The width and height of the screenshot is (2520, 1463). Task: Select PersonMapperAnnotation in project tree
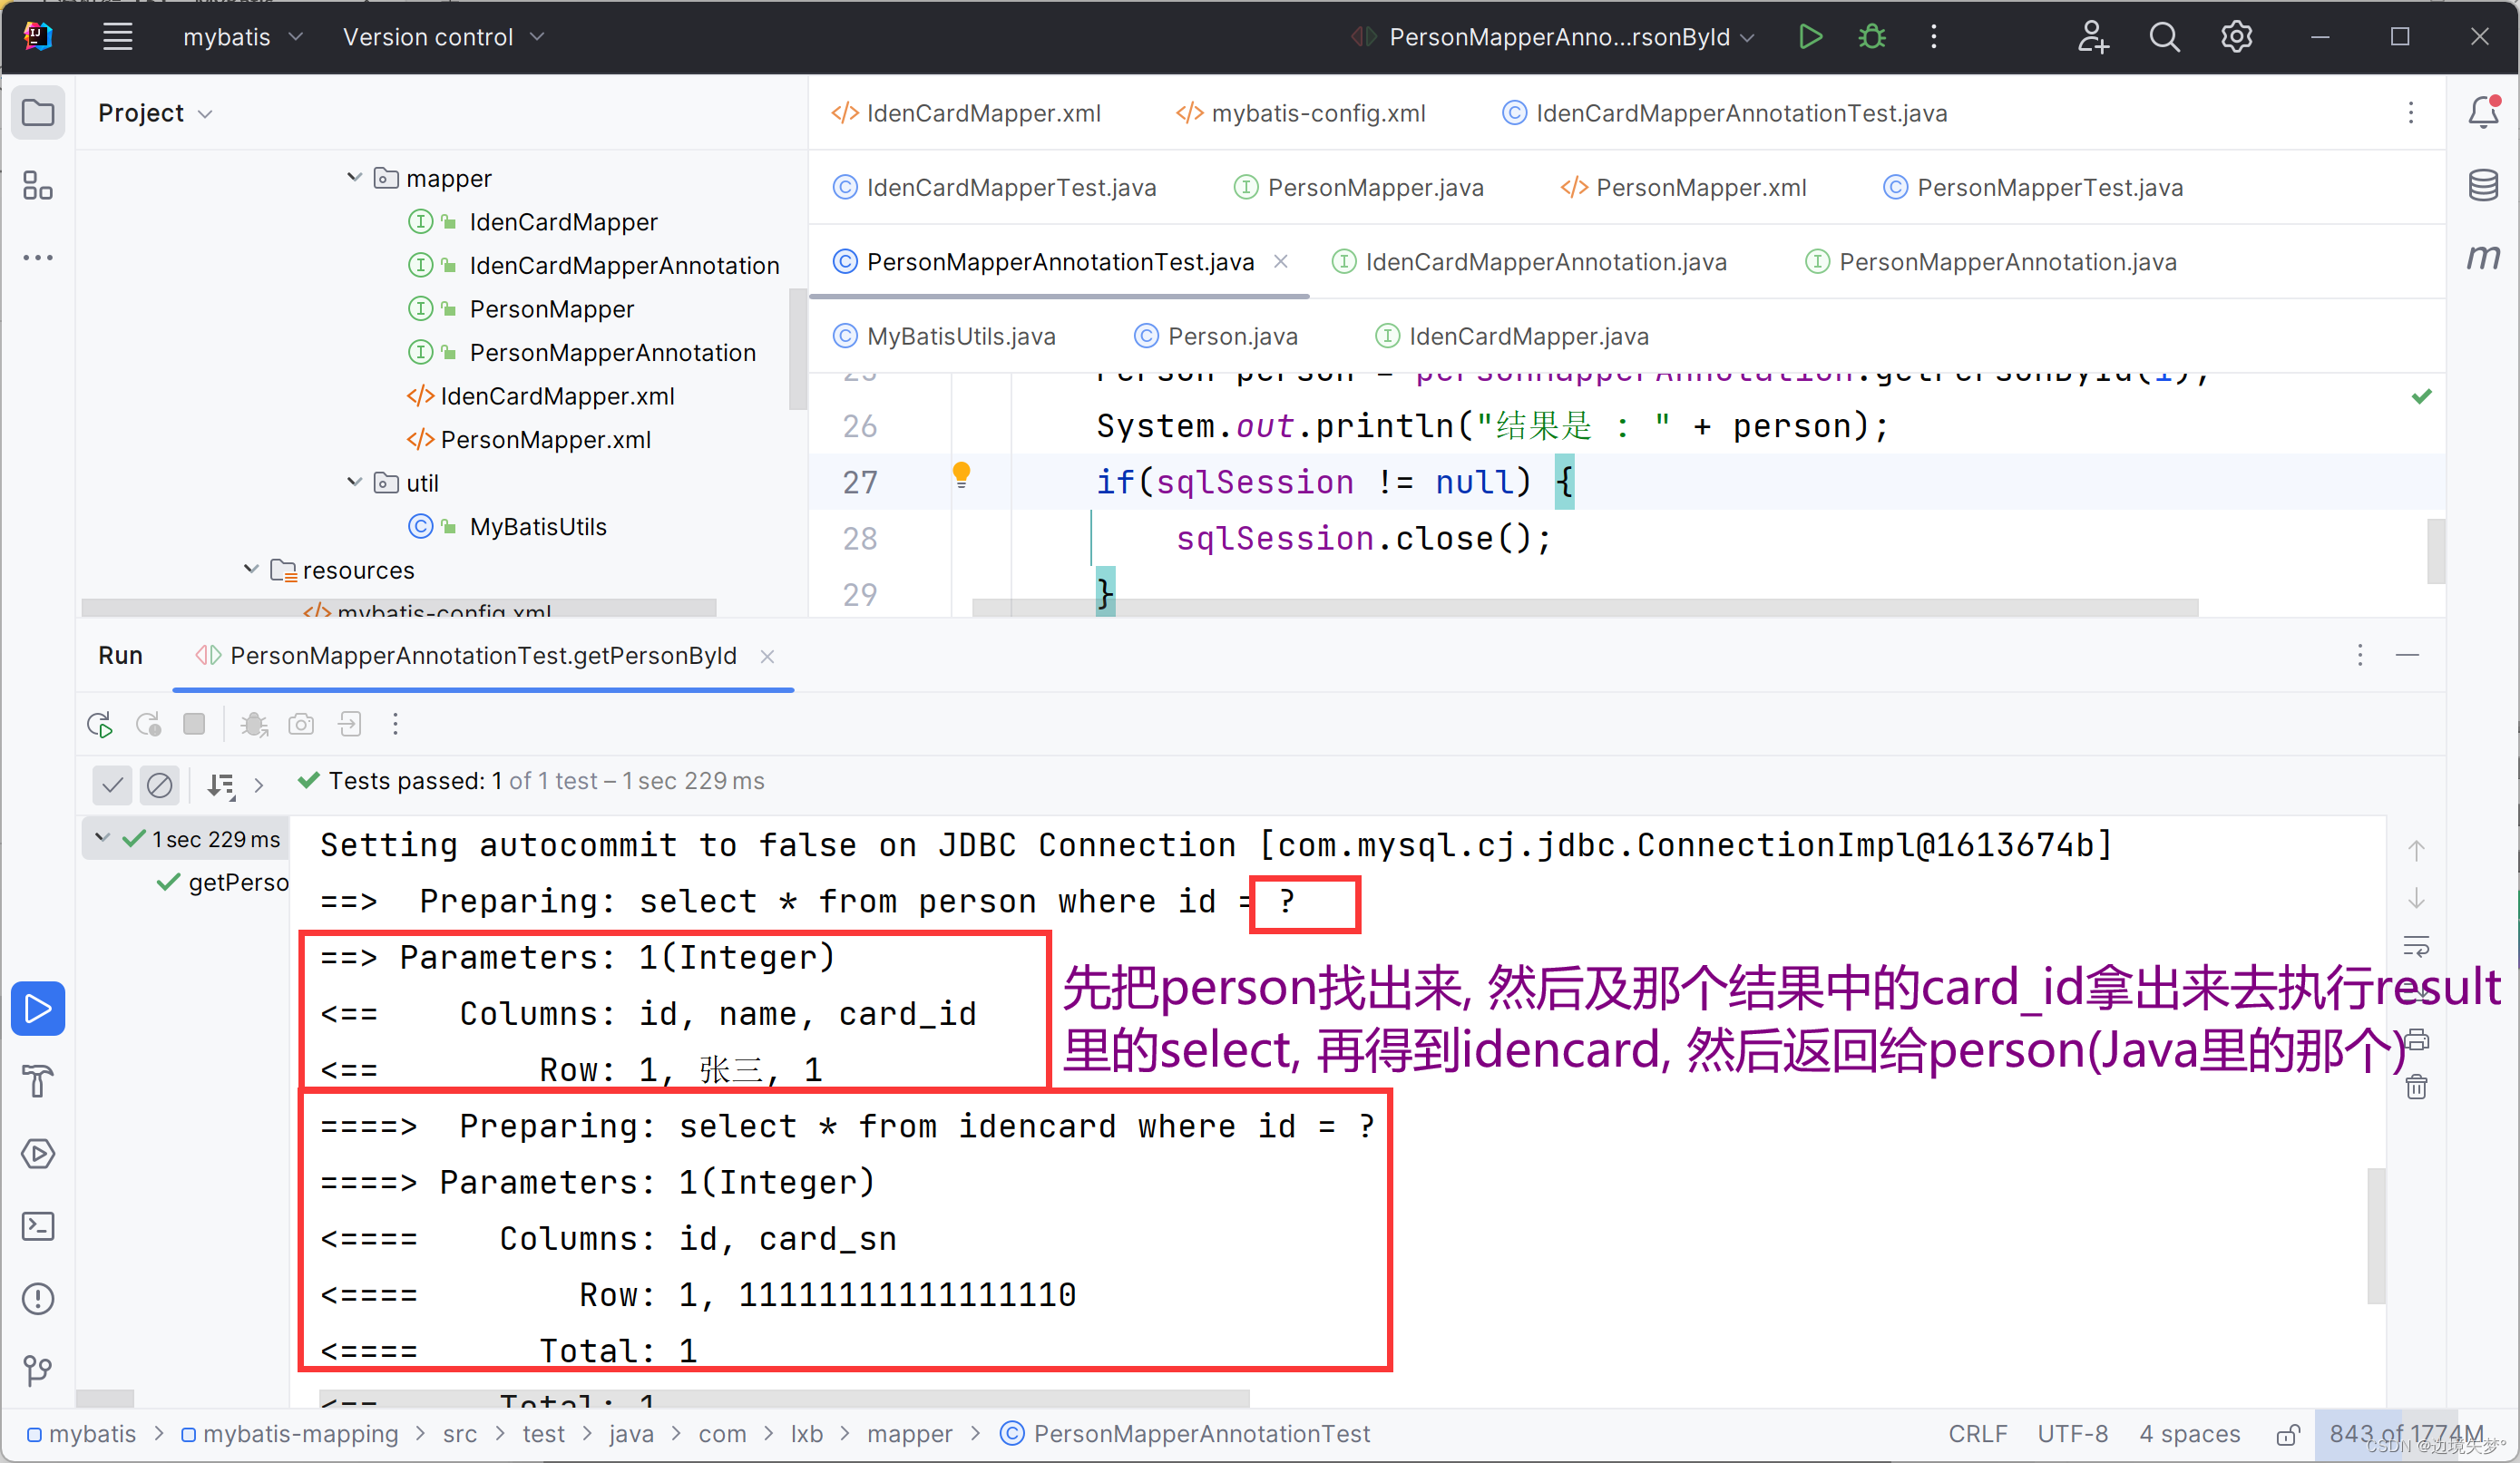point(612,352)
